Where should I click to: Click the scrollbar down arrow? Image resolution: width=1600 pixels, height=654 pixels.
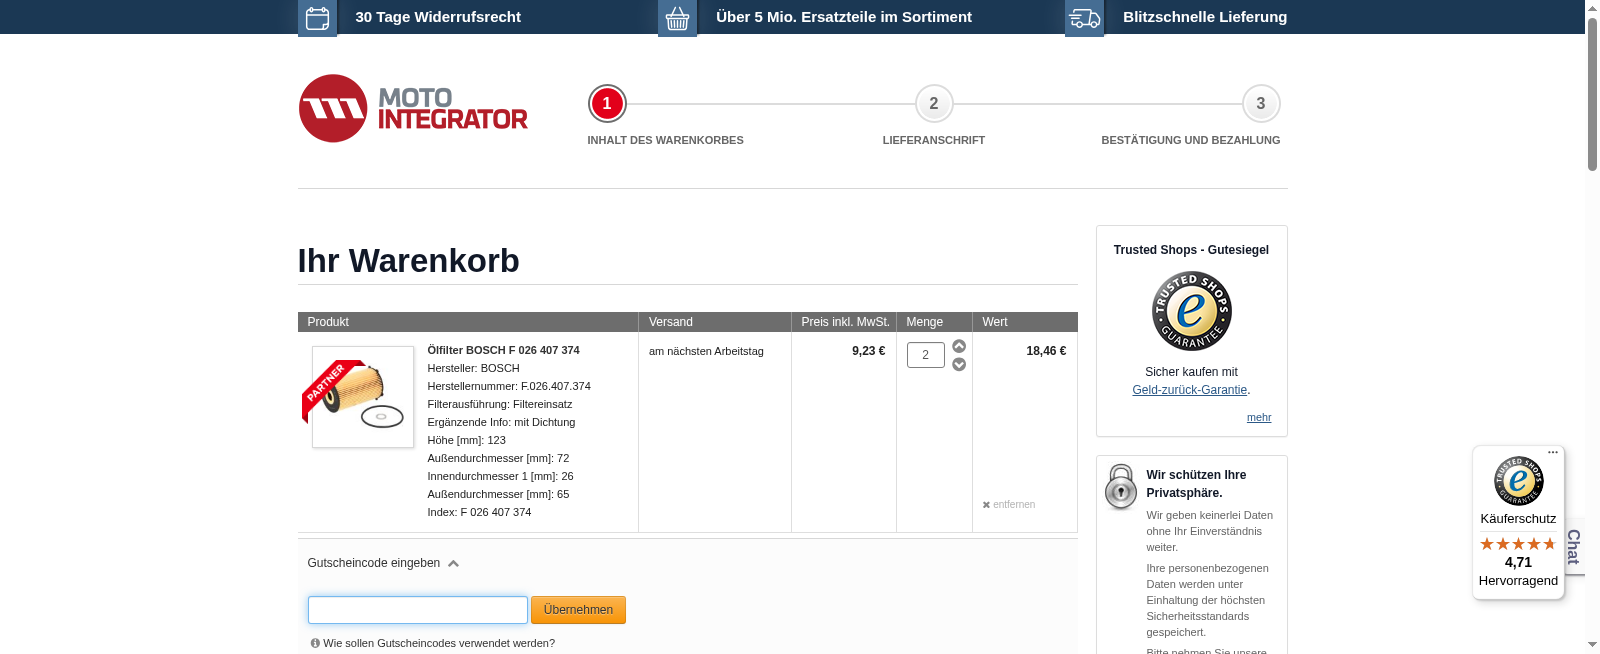1592,646
